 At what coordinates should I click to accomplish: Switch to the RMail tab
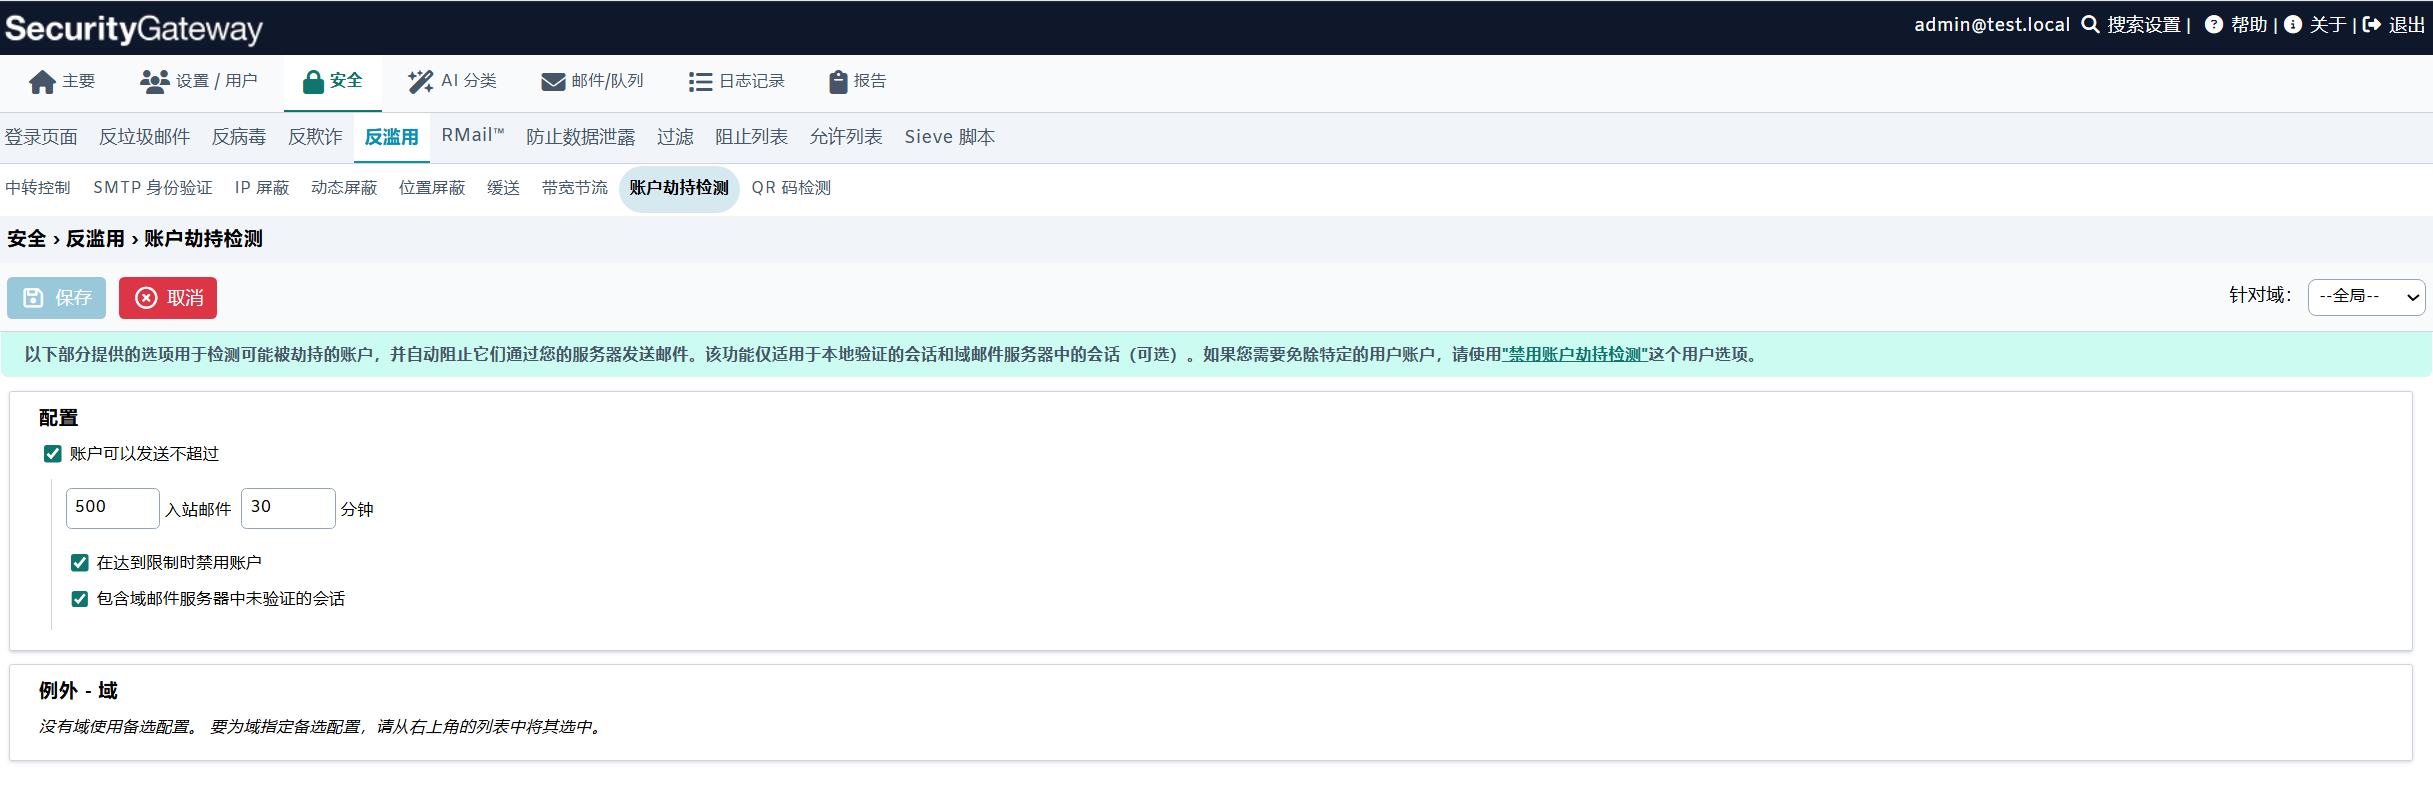click(473, 136)
